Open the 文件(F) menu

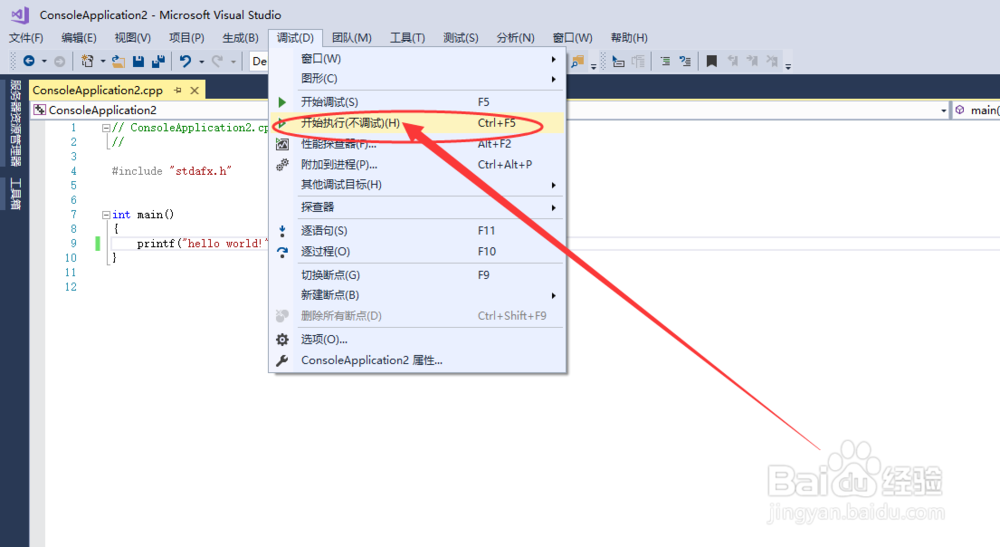[x=26, y=38]
